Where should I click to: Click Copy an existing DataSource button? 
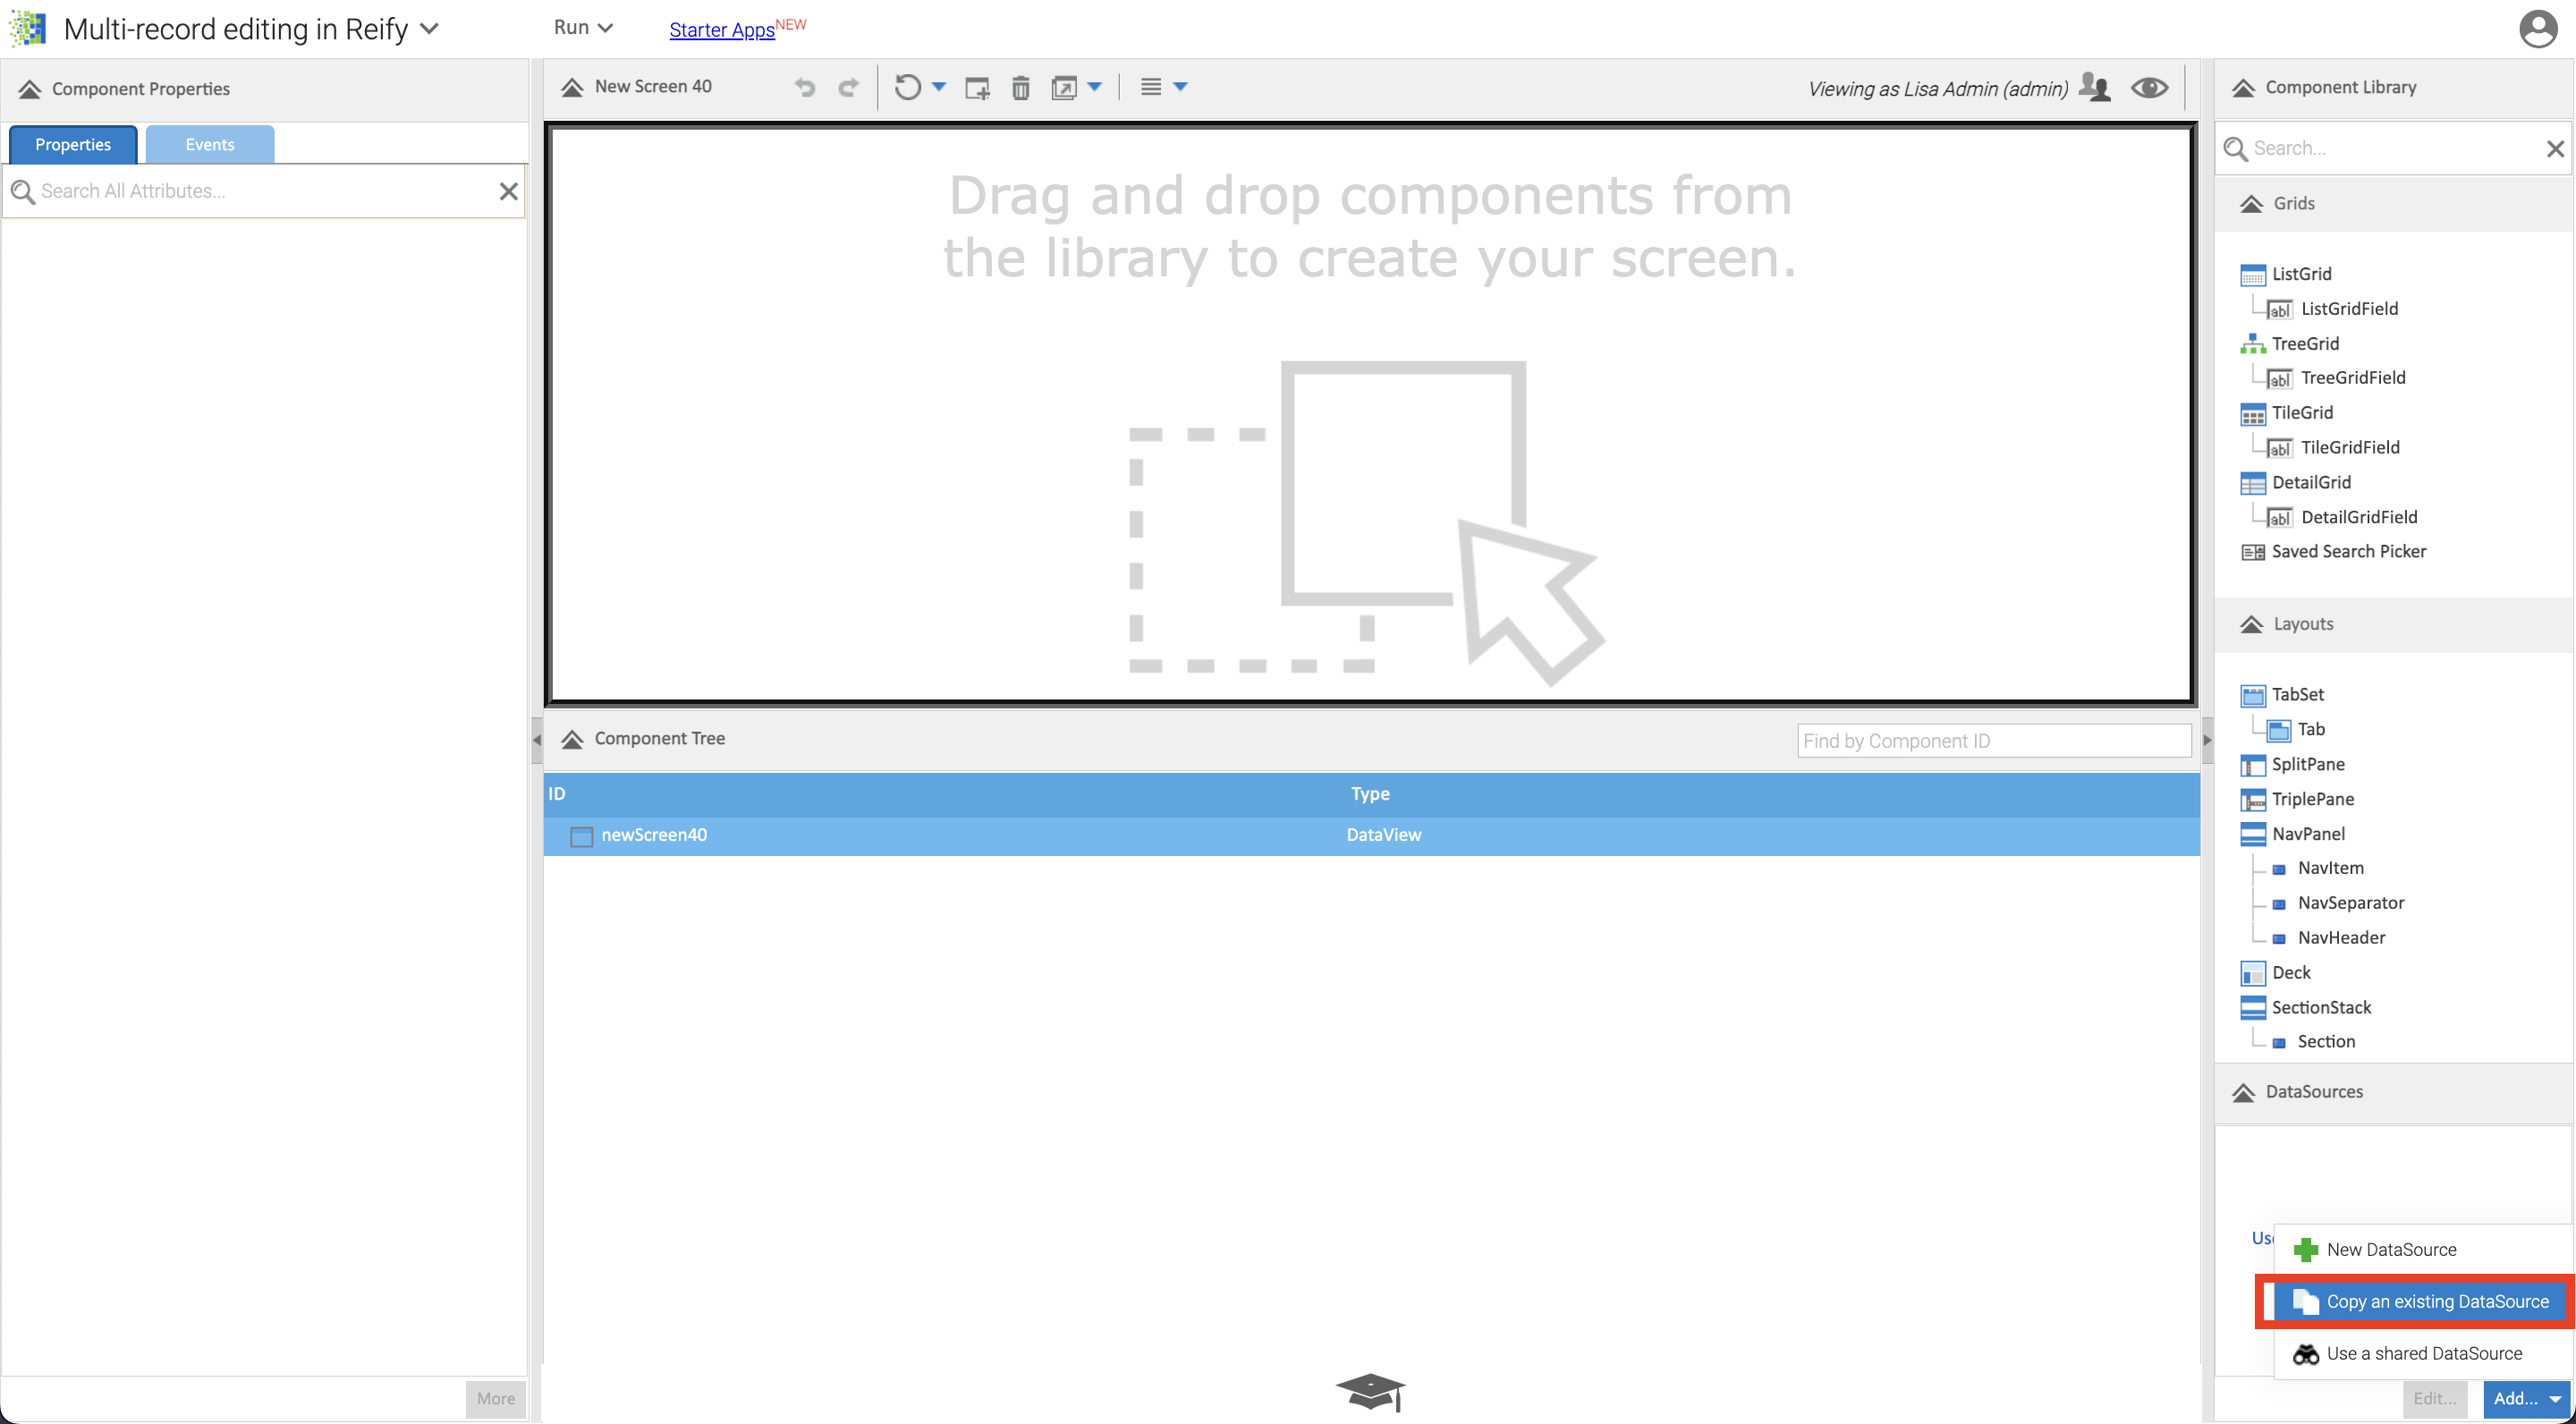click(2427, 1300)
